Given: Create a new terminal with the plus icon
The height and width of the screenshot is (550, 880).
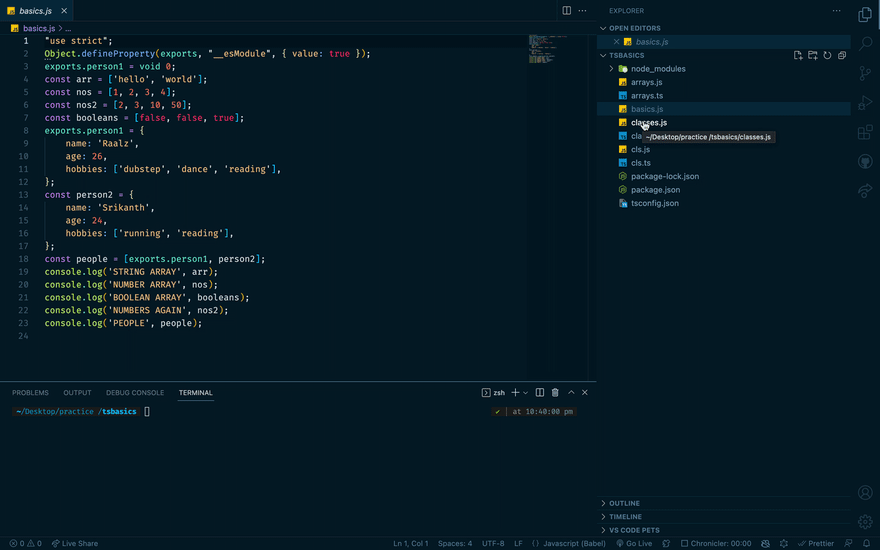Looking at the screenshot, I should point(515,392).
